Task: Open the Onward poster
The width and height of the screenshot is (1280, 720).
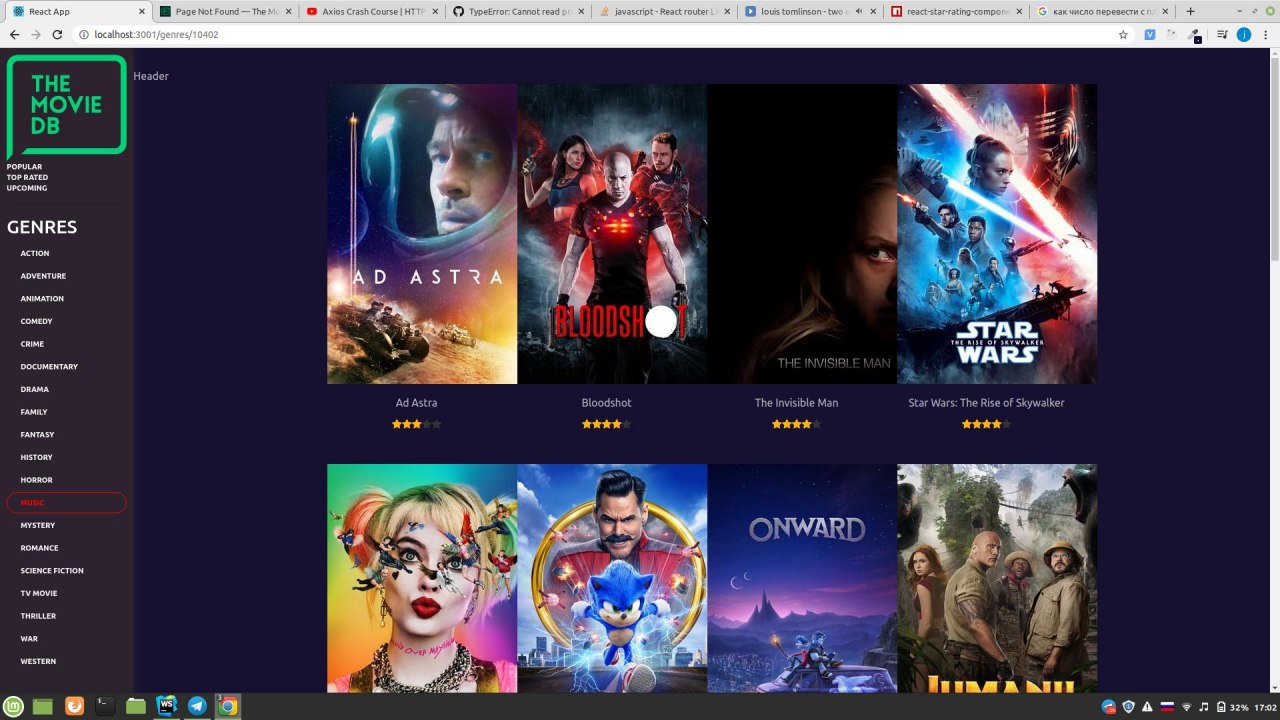Action: coord(802,578)
